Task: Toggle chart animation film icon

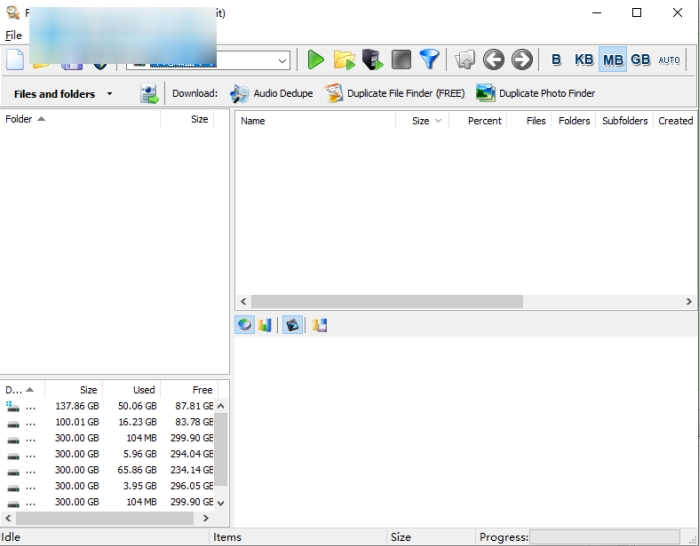Action: tap(292, 325)
